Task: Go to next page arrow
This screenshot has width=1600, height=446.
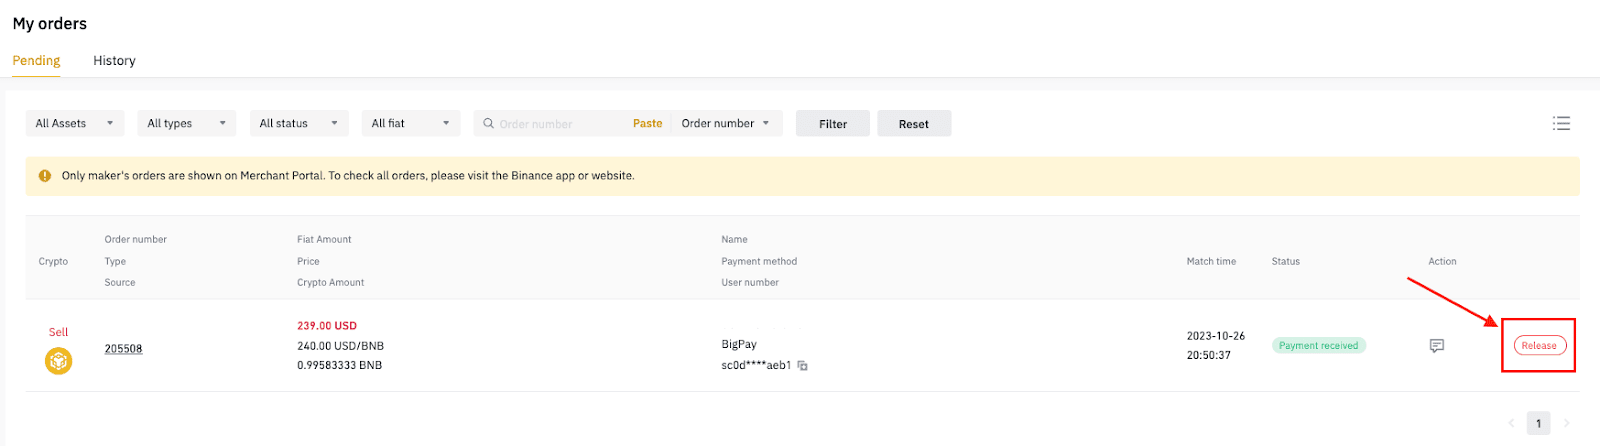Action: [x=1566, y=423]
